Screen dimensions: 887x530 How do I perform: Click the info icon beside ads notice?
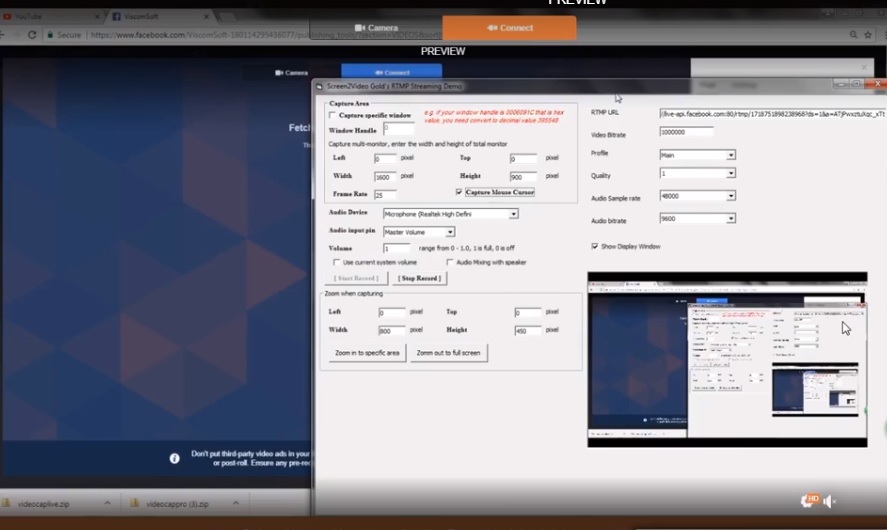tap(174, 457)
